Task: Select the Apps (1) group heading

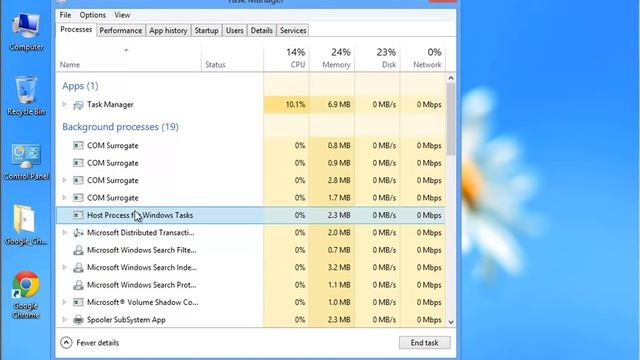Action: (x=80, y=86)
